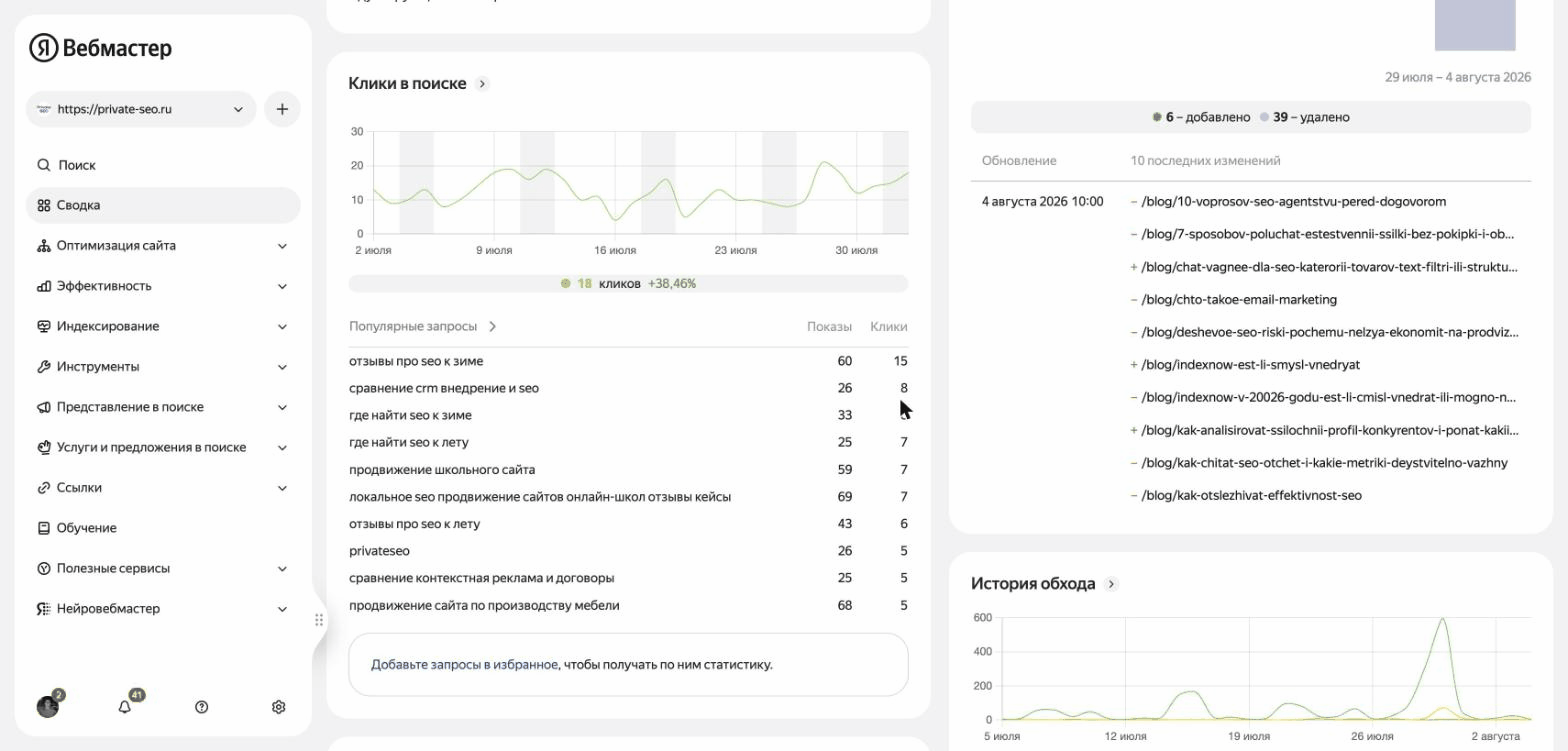The height and width of the screenshot is (751, 1568).
Task: Open the site selector https://private-seo.ru
Action: click(141, 109)
